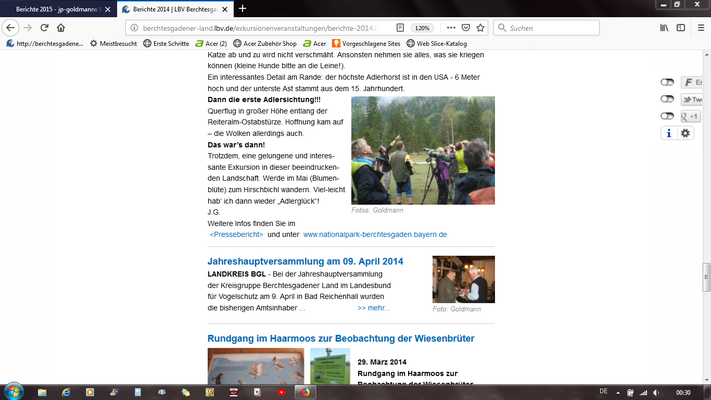Reset the 120% zoom level

(x=422, y=28)
